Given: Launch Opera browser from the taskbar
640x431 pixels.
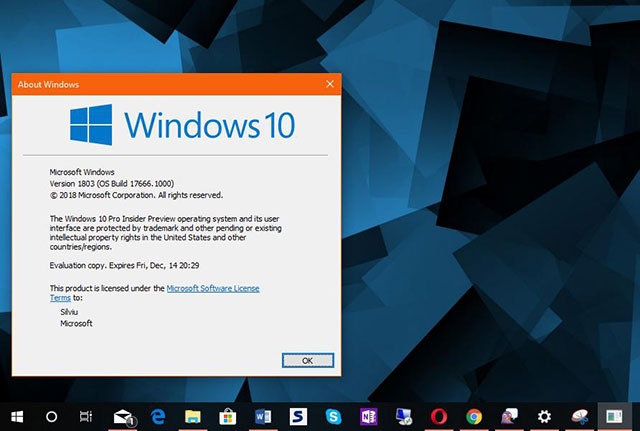Looking at the screenshot, I should pyautogui.click(x=439, y=417).
